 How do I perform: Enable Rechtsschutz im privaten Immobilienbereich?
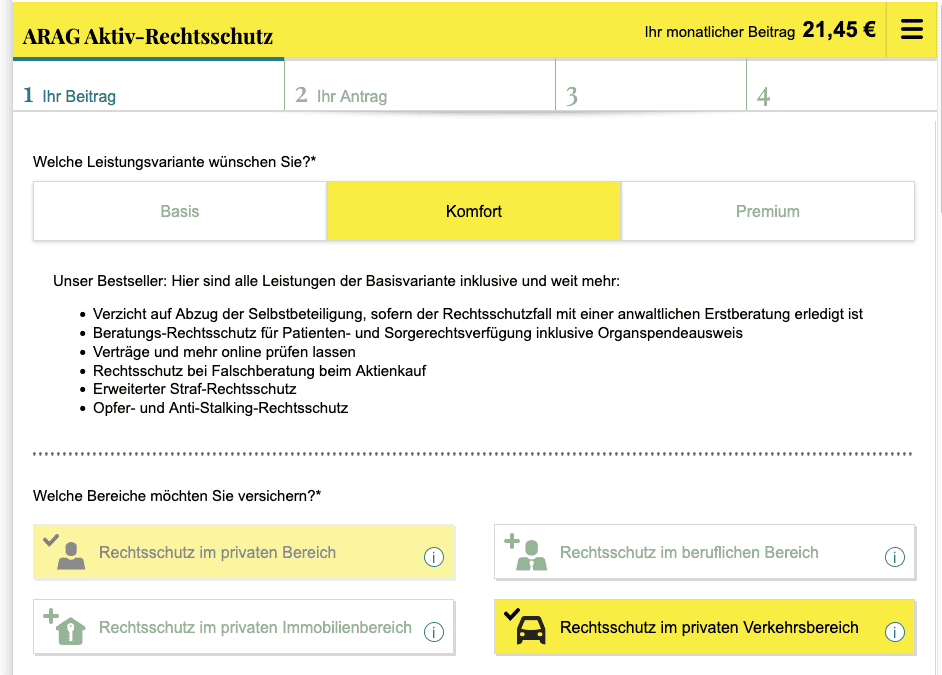(243, 627)
